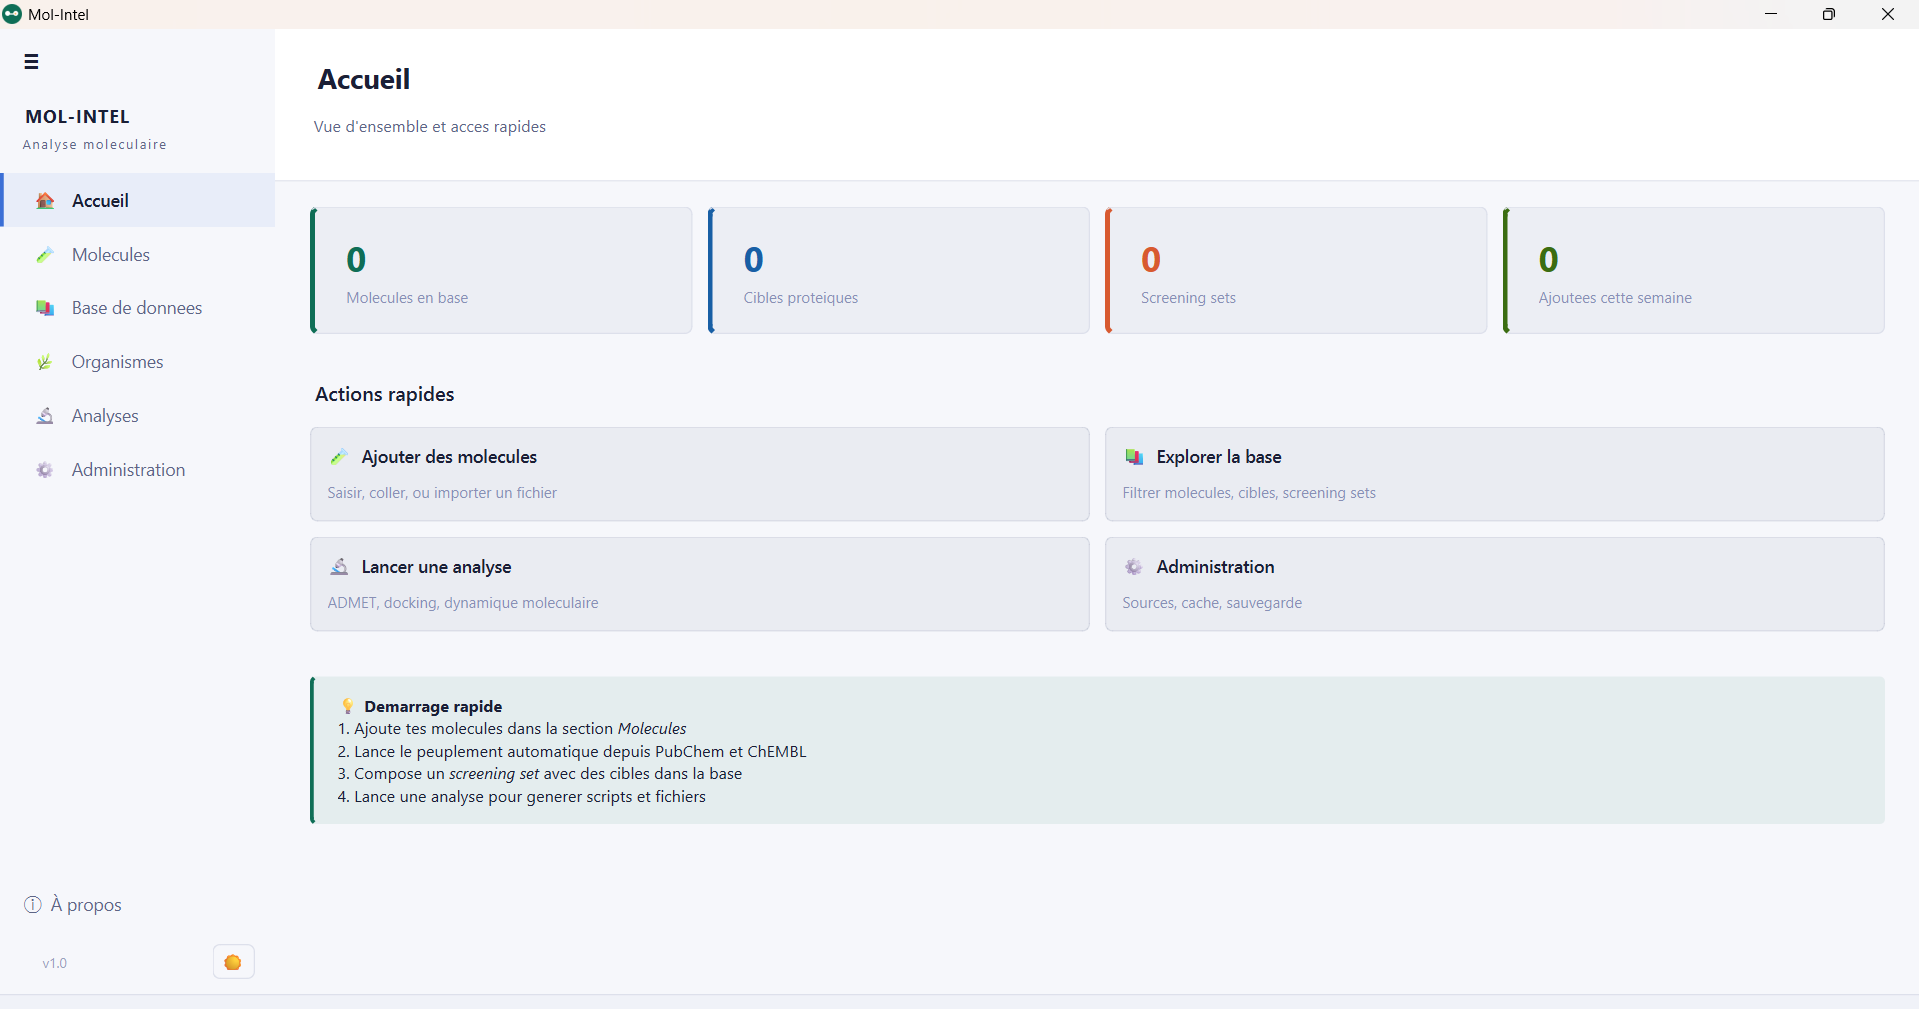This screenshot has height=1009, width=1919.
Task: Click the 'Analyse moleculaire' tagline
Action: click(95, 145)
